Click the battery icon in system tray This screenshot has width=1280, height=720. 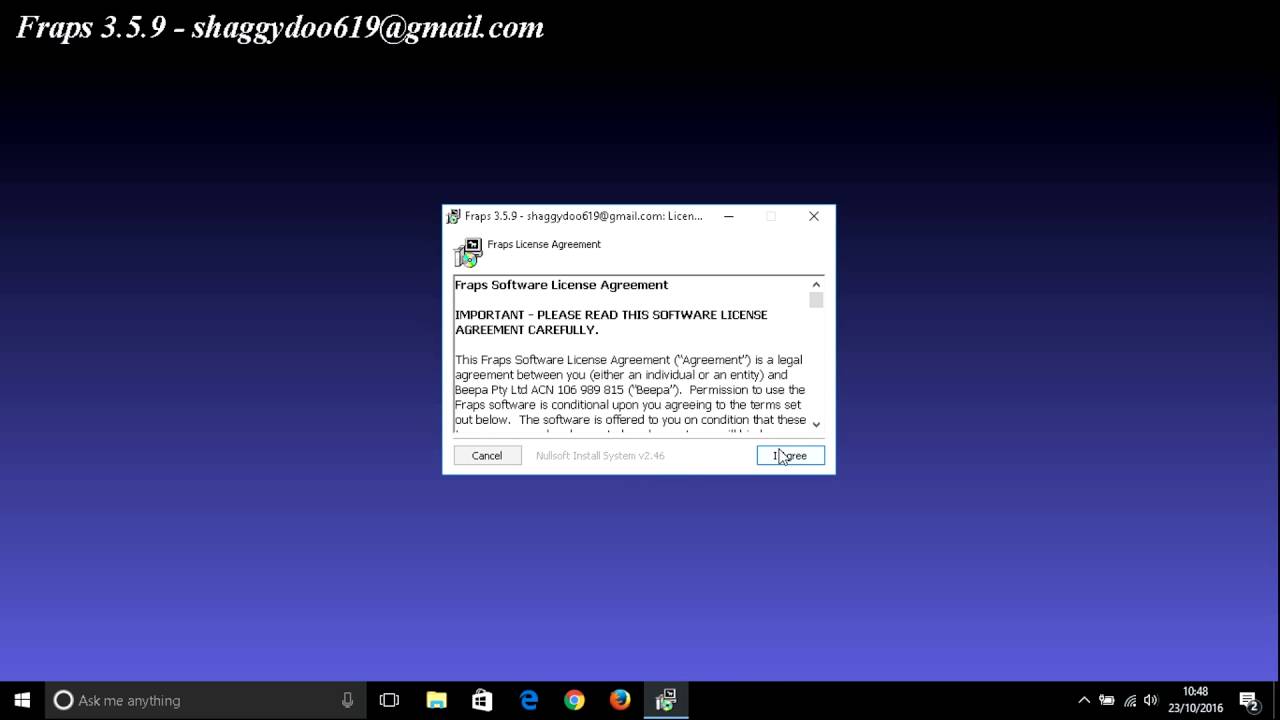click(x=1107, y=700)
